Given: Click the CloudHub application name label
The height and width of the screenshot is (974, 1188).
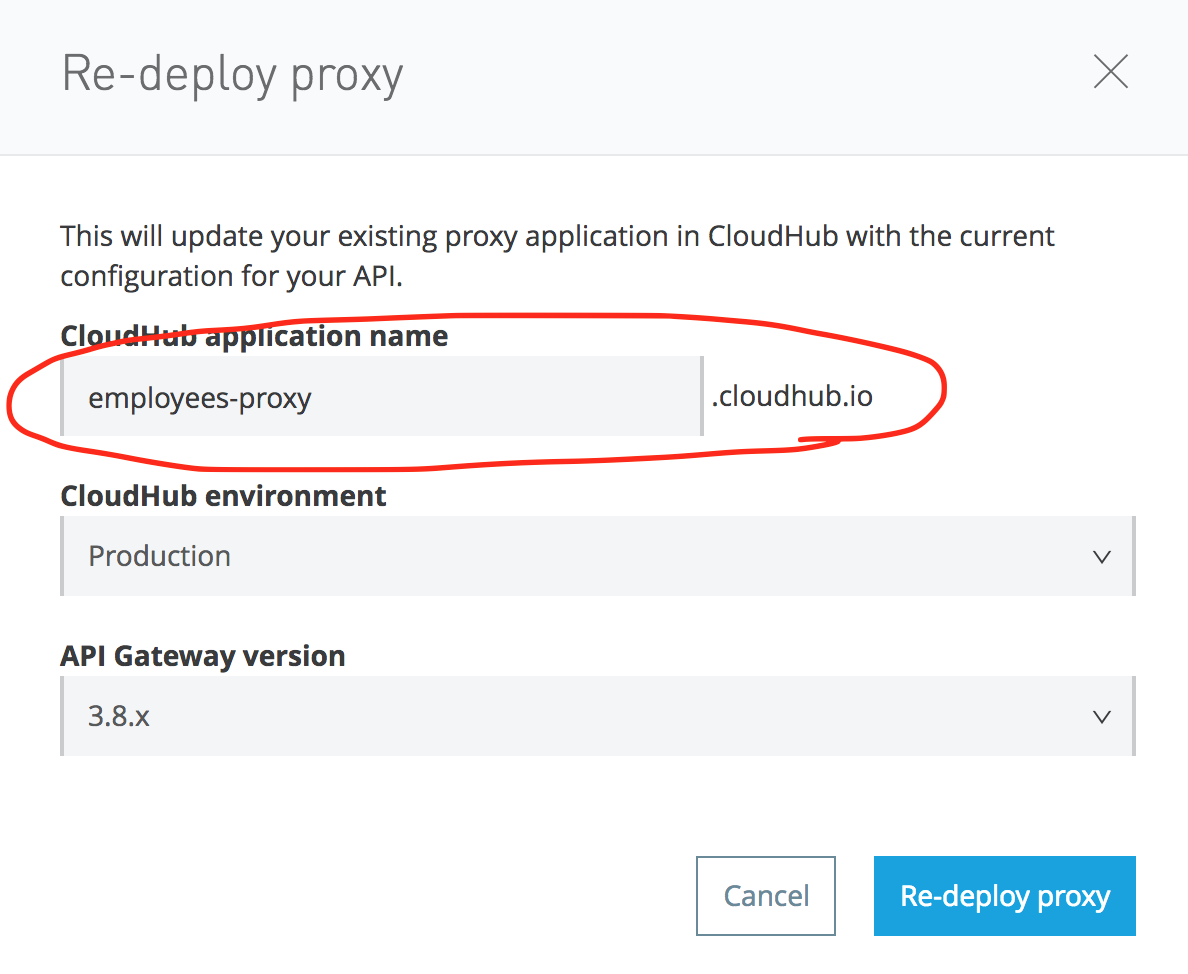Looking at the screenshot, I should pos(254,336).
